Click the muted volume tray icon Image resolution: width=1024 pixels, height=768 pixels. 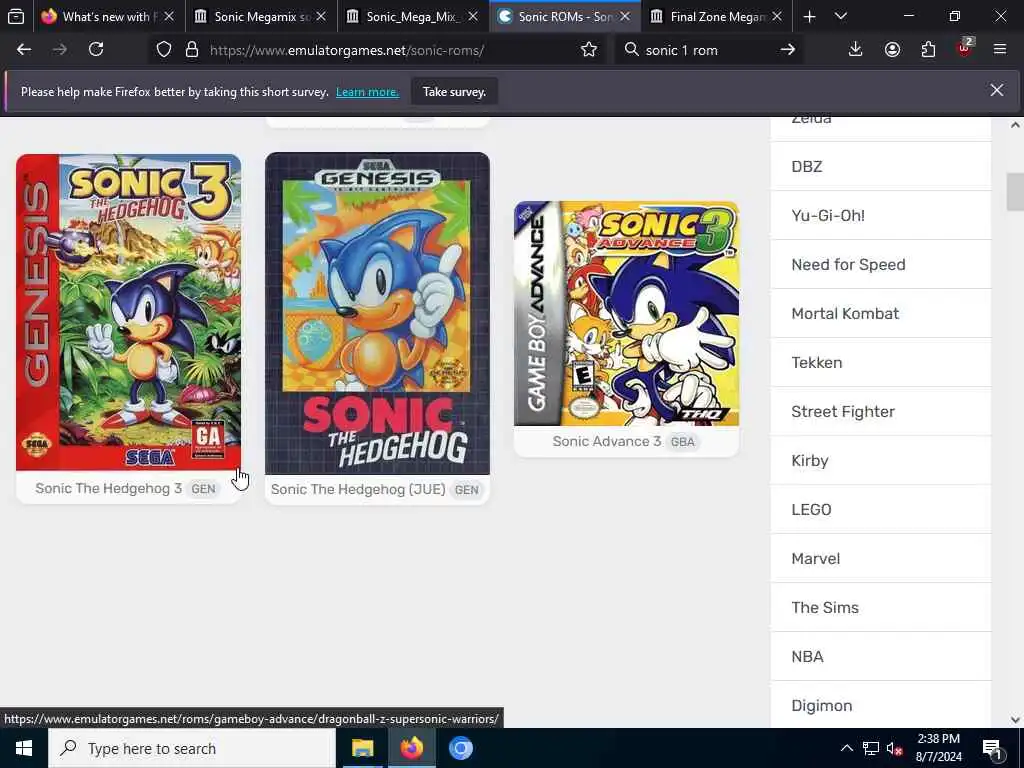coord(895,748)
